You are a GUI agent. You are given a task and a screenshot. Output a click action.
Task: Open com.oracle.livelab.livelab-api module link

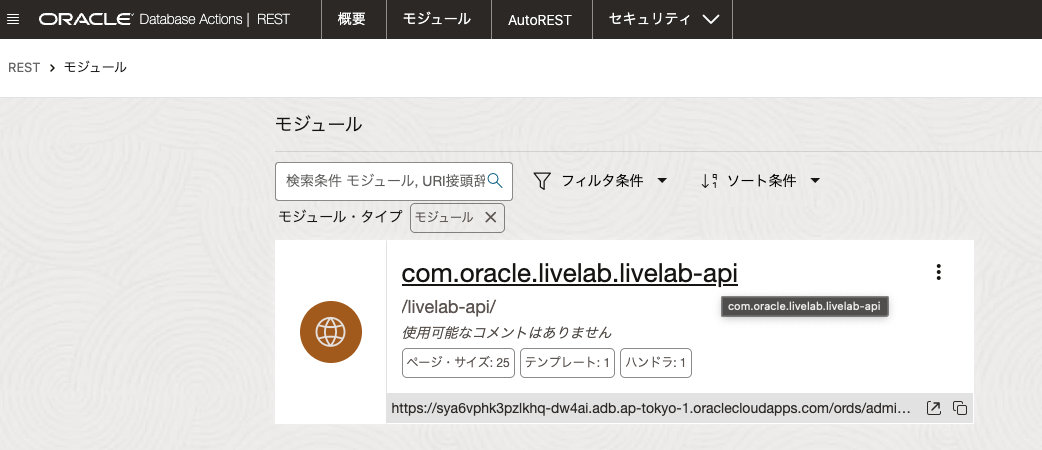click(570, 273)
